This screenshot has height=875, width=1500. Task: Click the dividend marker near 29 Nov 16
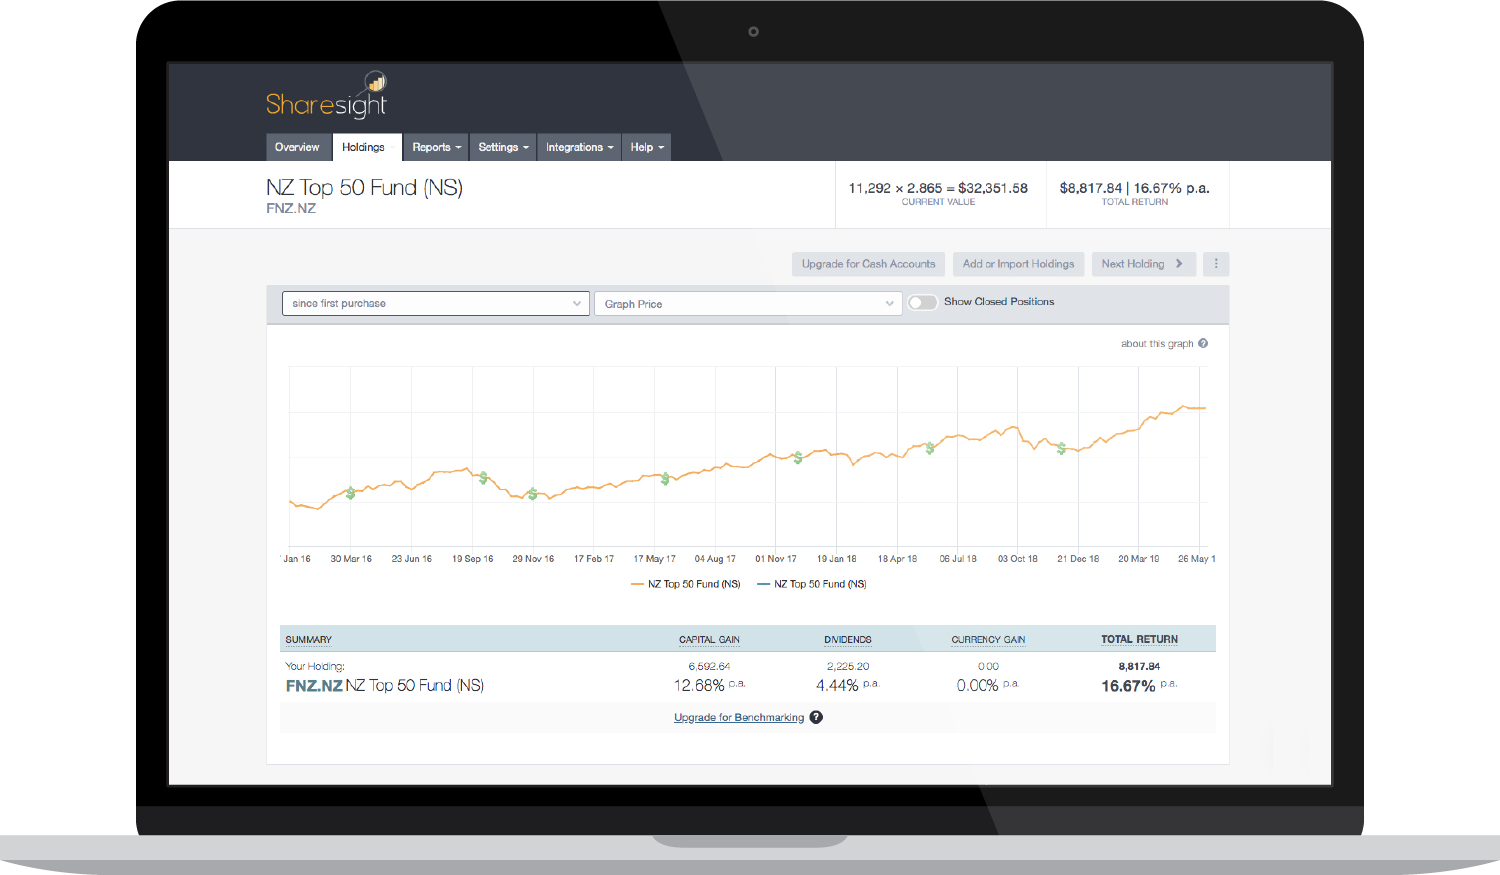click(533, 494)
